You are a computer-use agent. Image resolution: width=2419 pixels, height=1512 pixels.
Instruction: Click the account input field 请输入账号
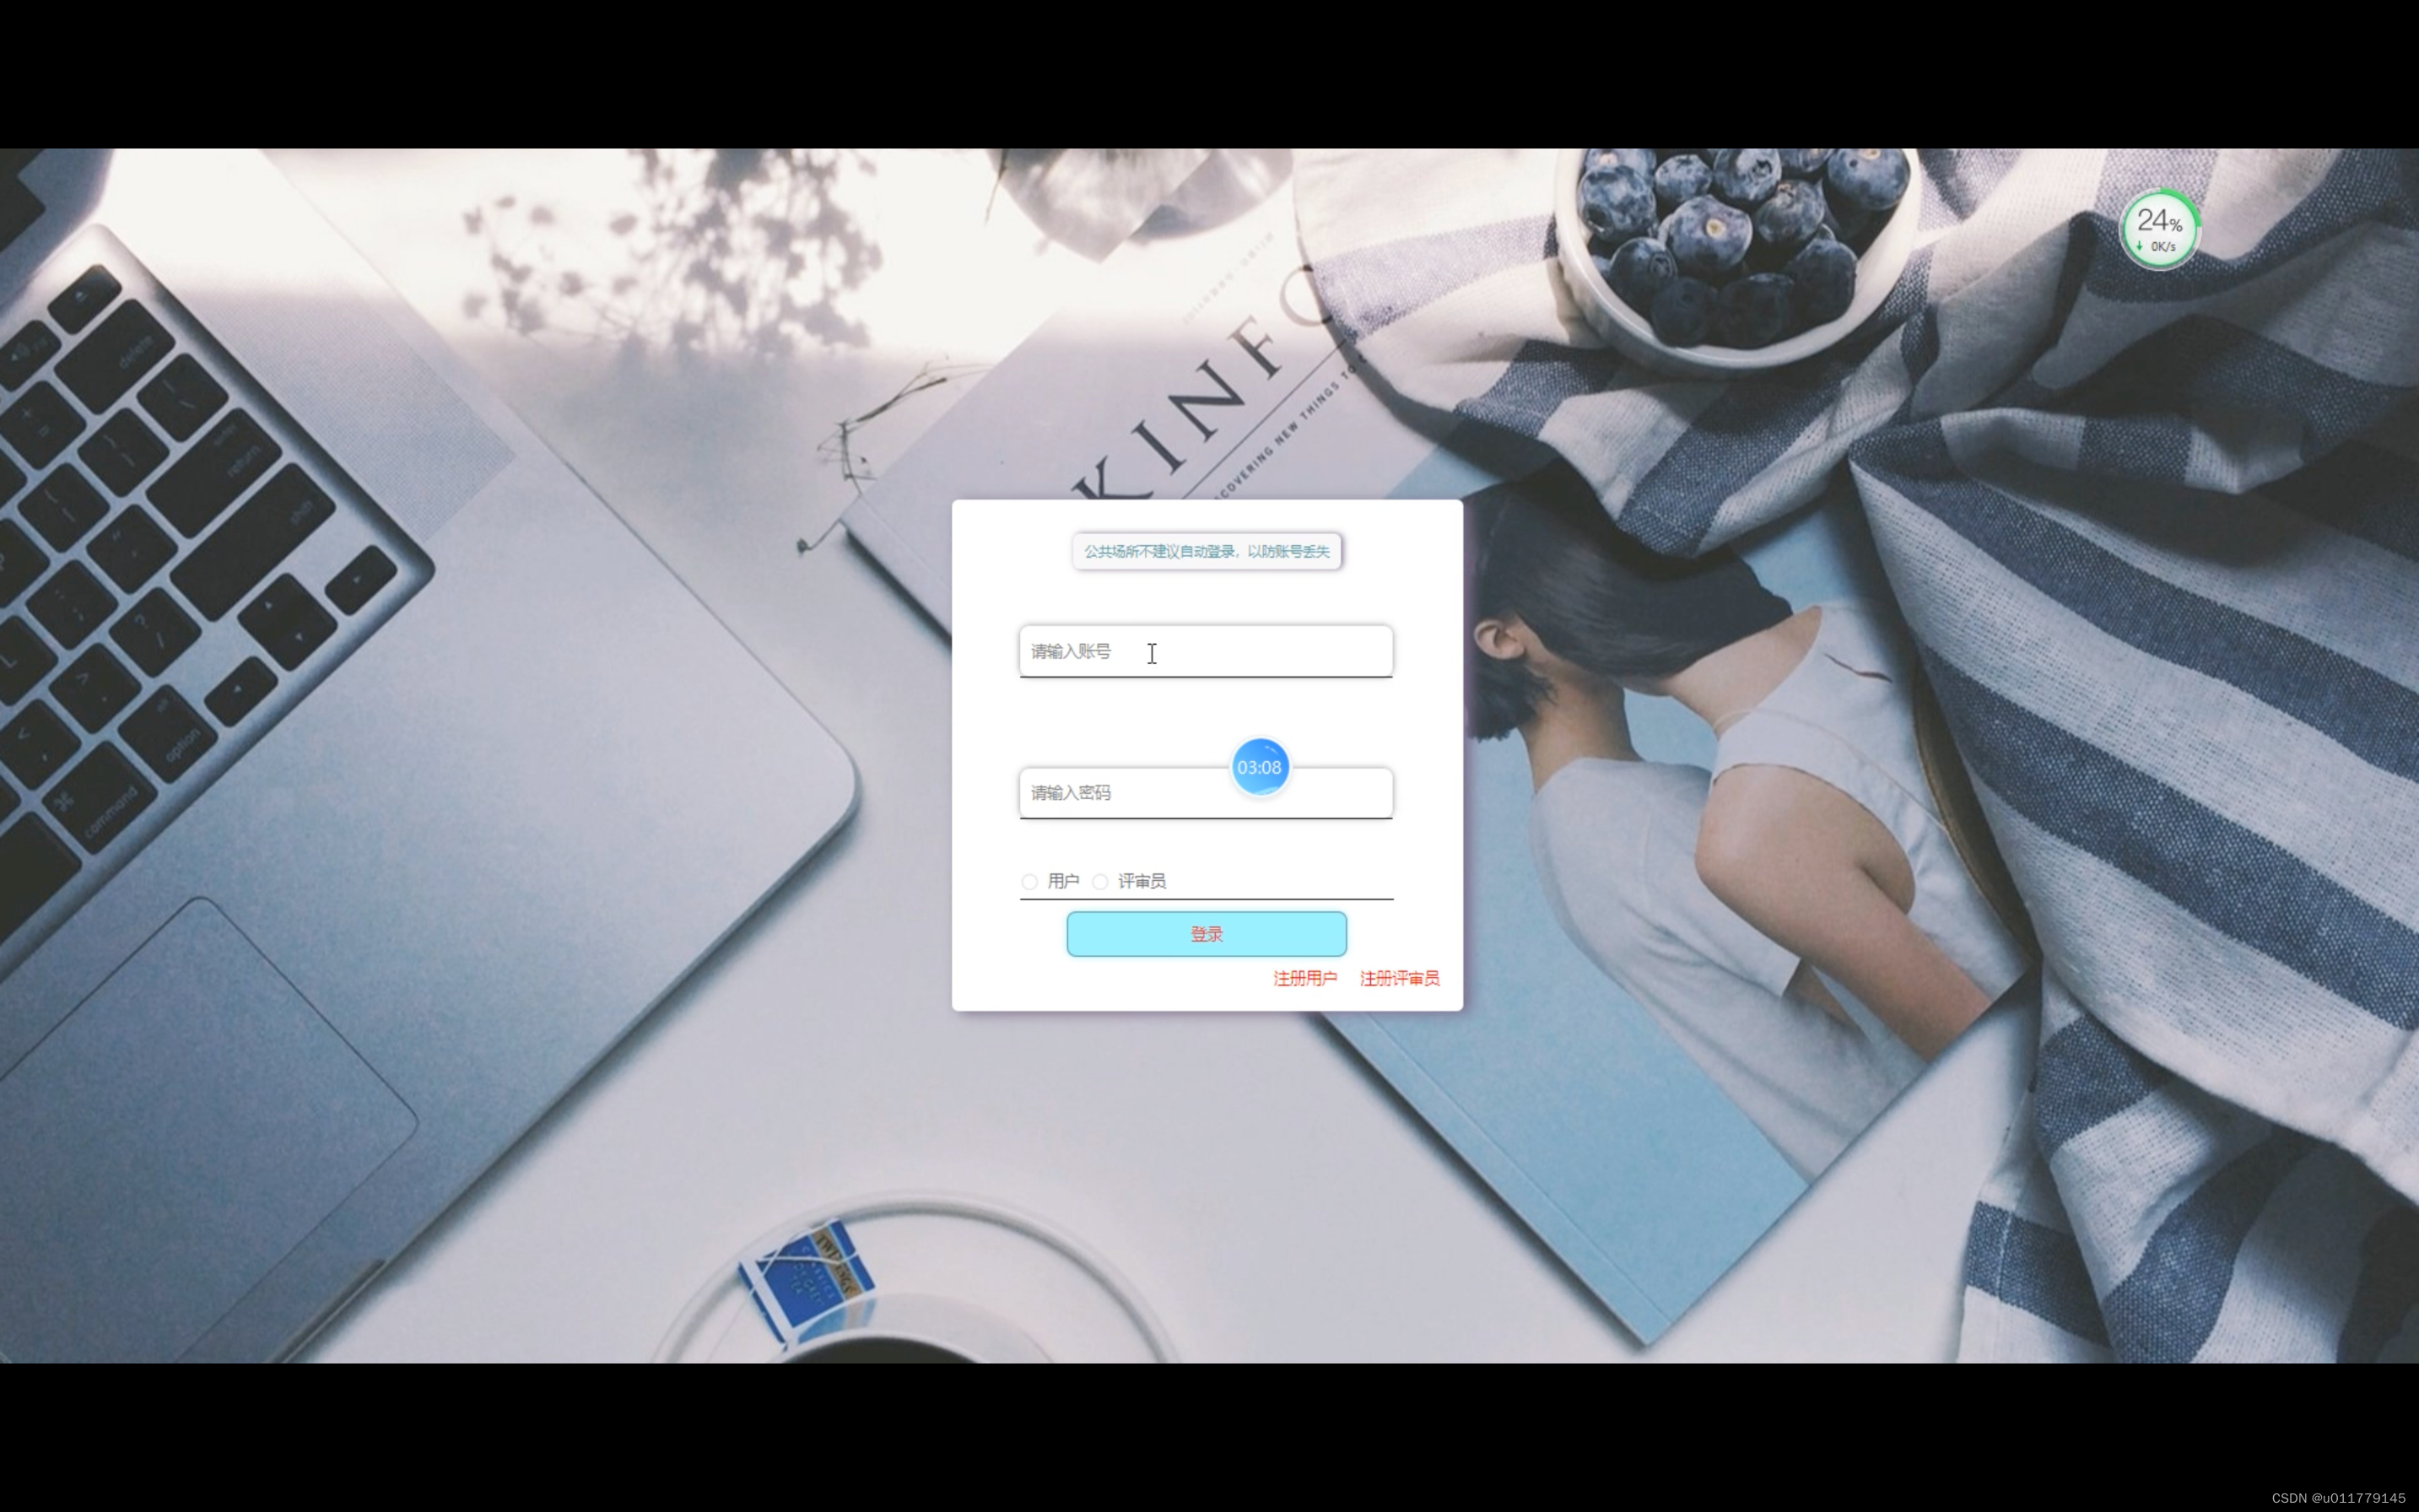pyautogui.click(x=1206, y=651)
